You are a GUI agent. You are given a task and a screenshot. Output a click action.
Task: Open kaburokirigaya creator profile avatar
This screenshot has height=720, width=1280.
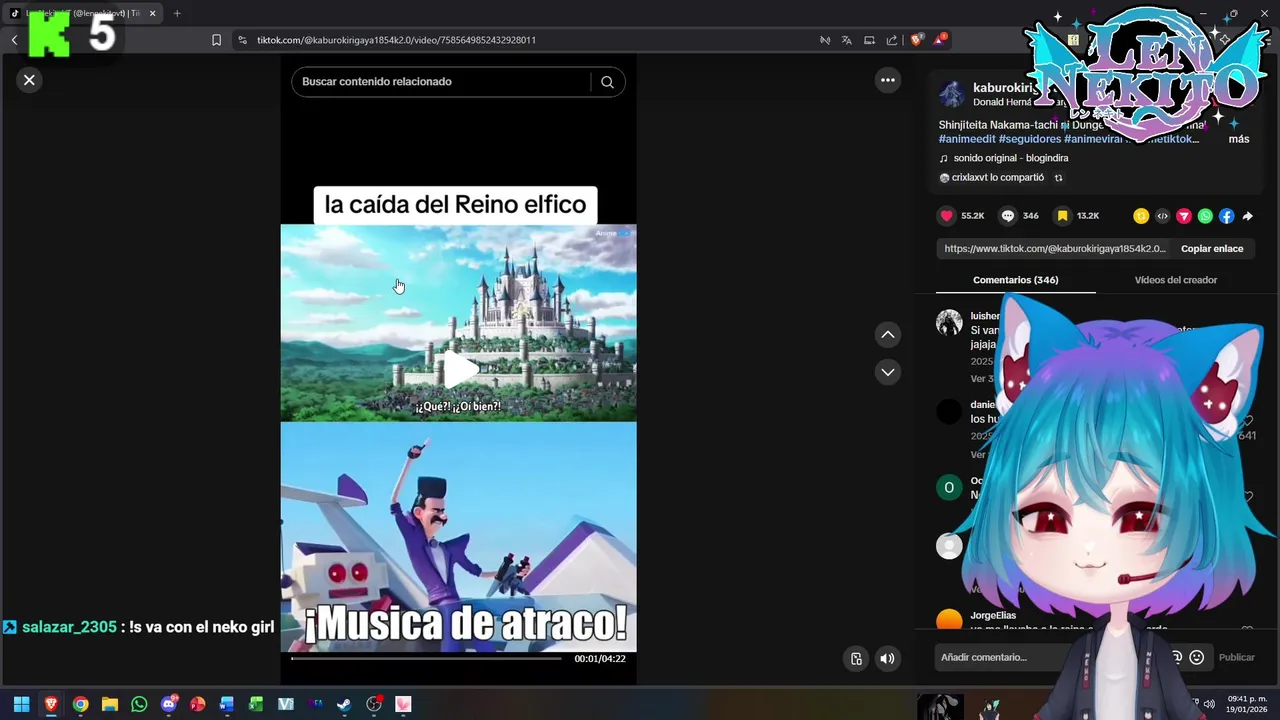(951, 95)
